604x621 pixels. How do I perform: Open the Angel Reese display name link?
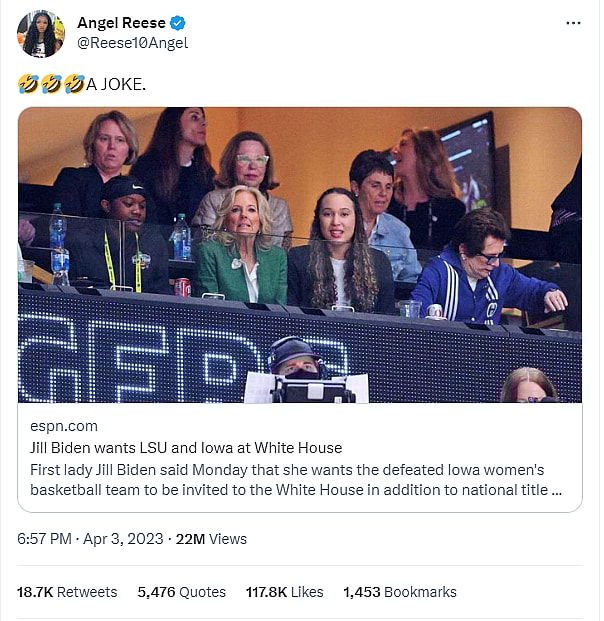pyautogui.click(x=121, y=24)
